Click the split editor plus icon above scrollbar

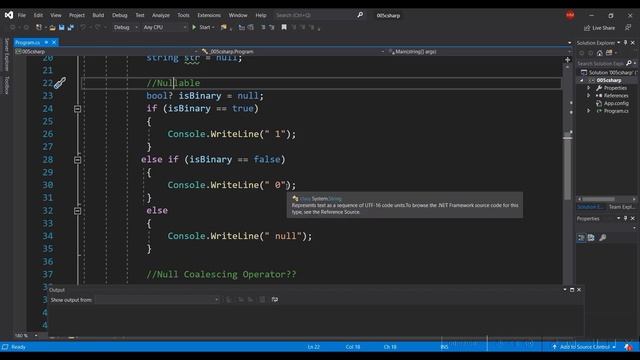tap(567, 60)
